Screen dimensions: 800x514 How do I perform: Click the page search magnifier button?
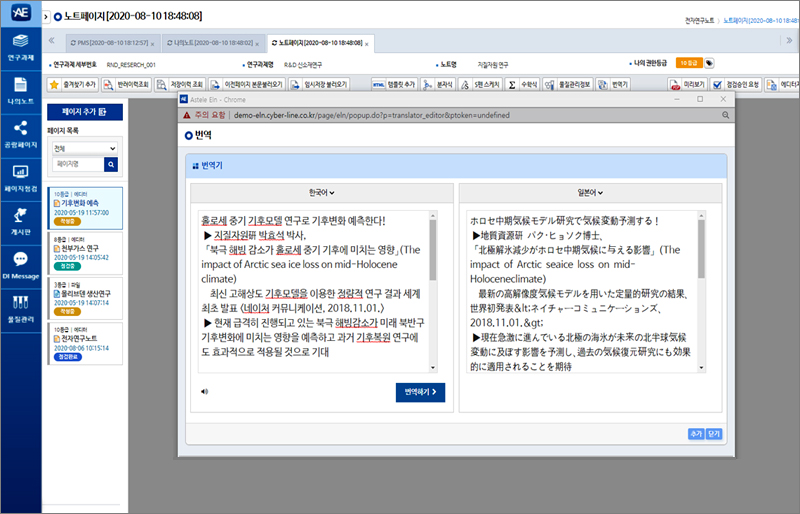click(111, 163)
